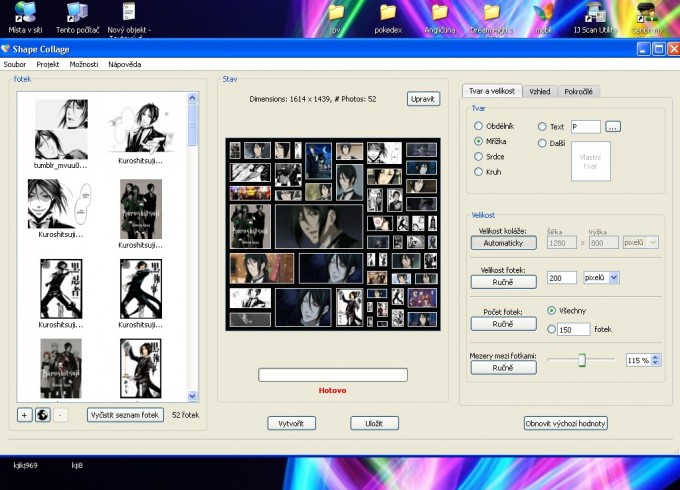This screenshot has height=490, width=680.
Task: Click the Vlastní tvar custom shape box
Action: point(591,161)
